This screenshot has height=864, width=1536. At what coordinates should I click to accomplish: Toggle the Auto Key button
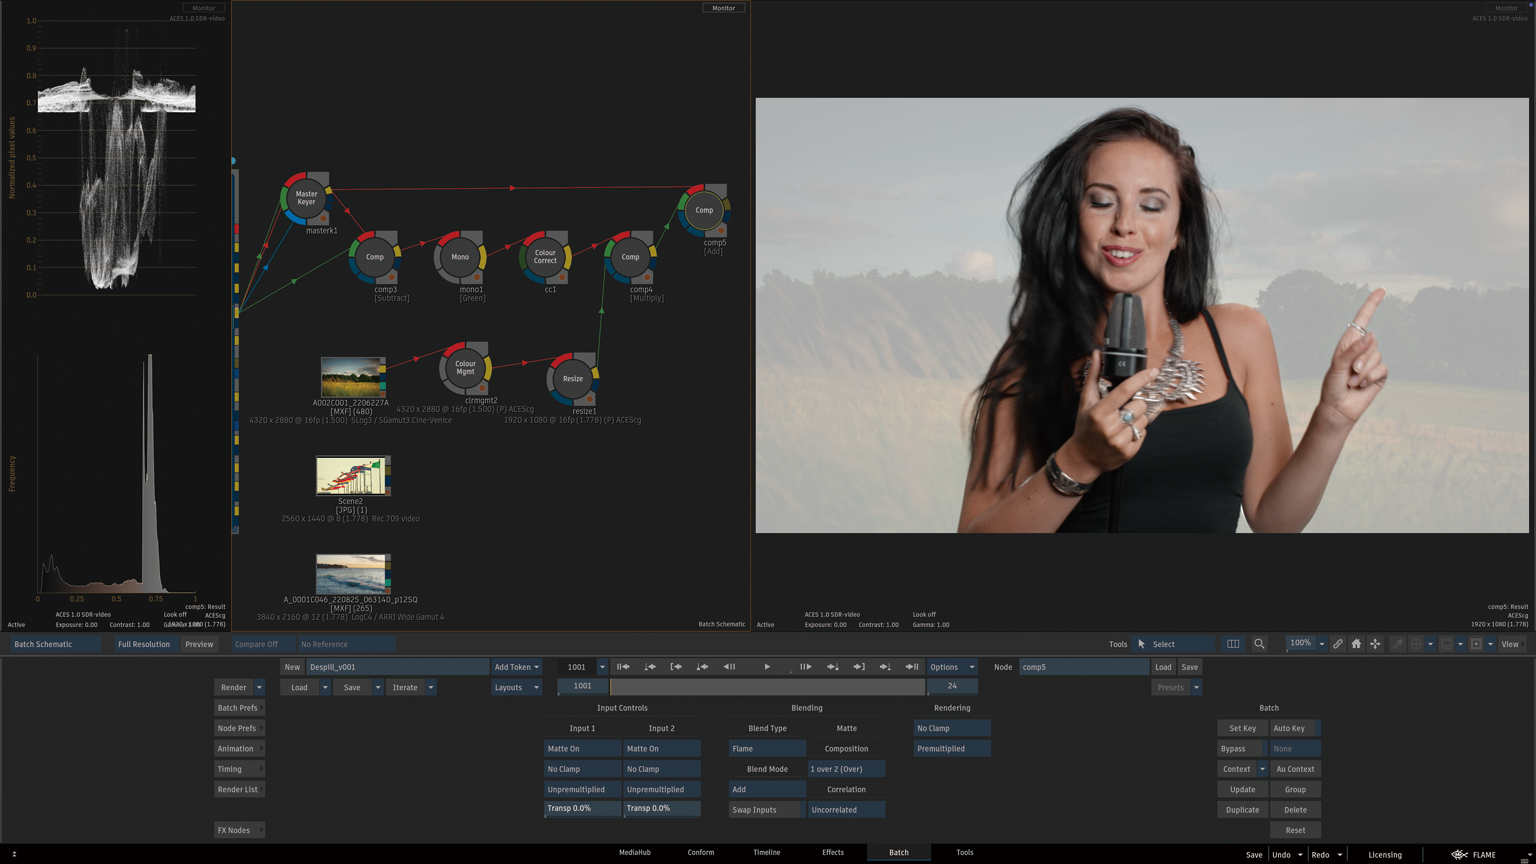coord(1295,728)
